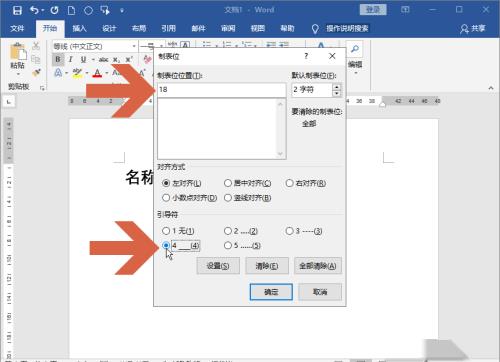Click the Paste clipboard icon
The height and width of the screenshot is (362, 500).
(18, 53)
